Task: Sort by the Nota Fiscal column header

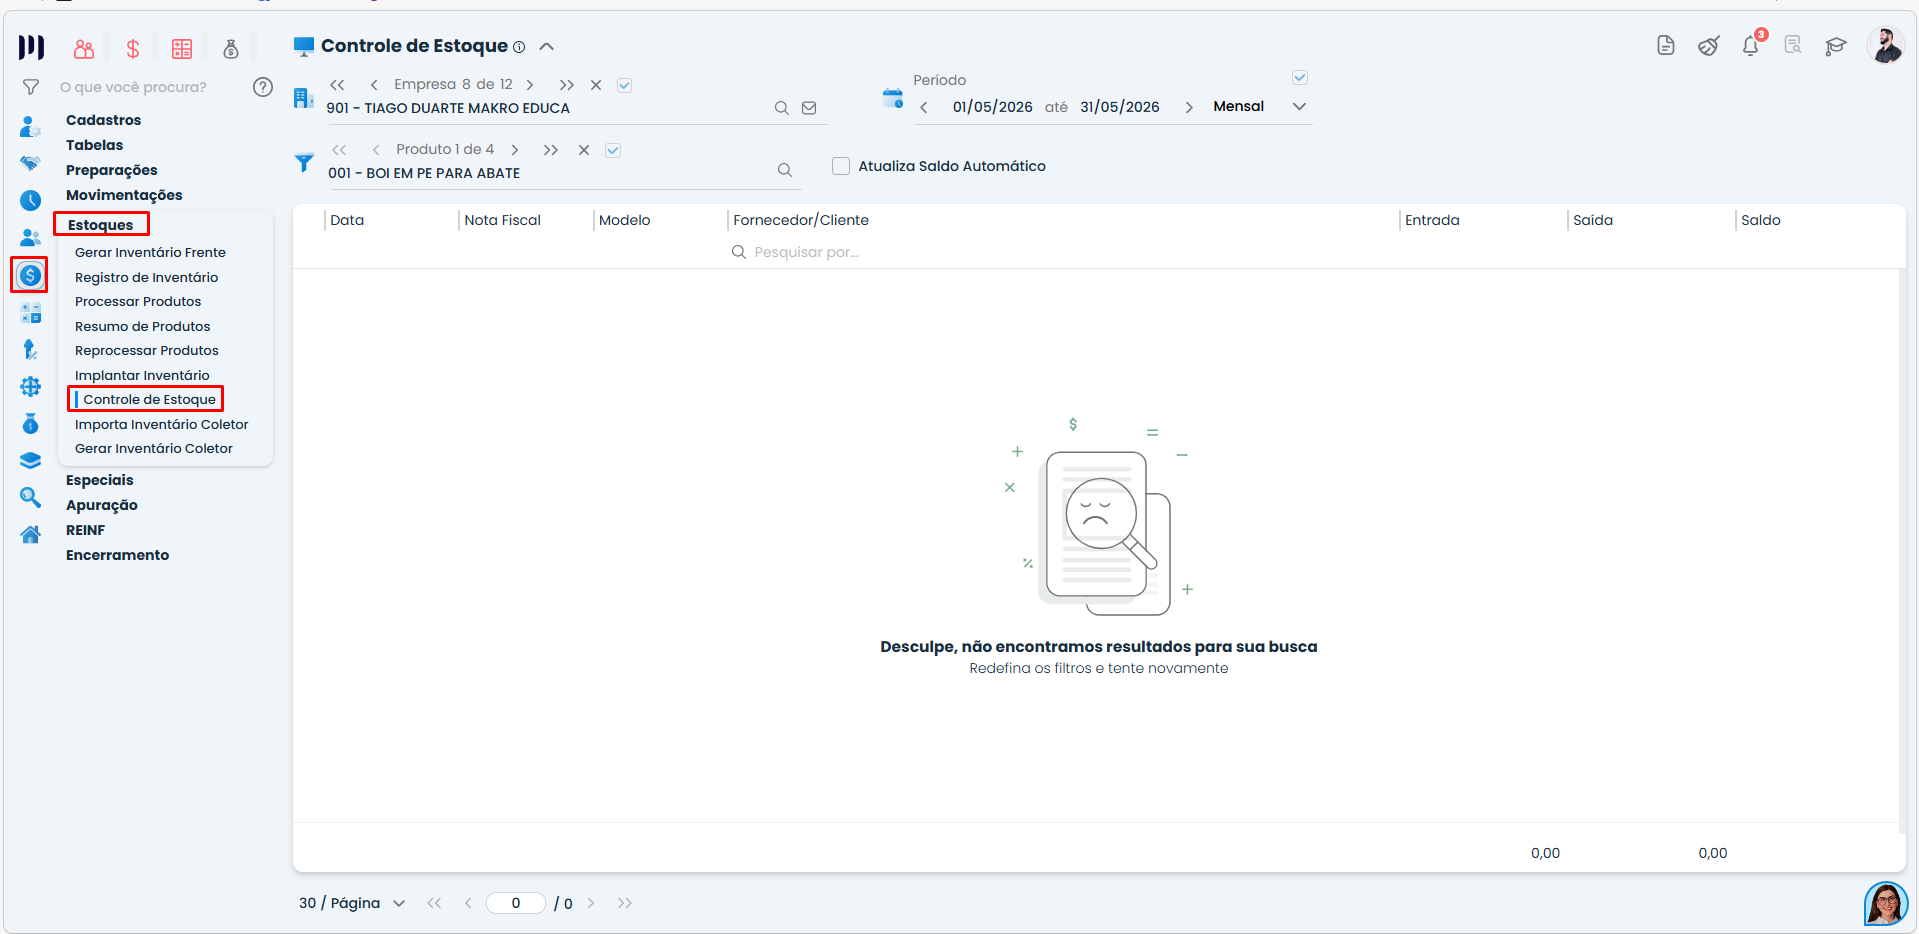Action: tap(502, 220)
